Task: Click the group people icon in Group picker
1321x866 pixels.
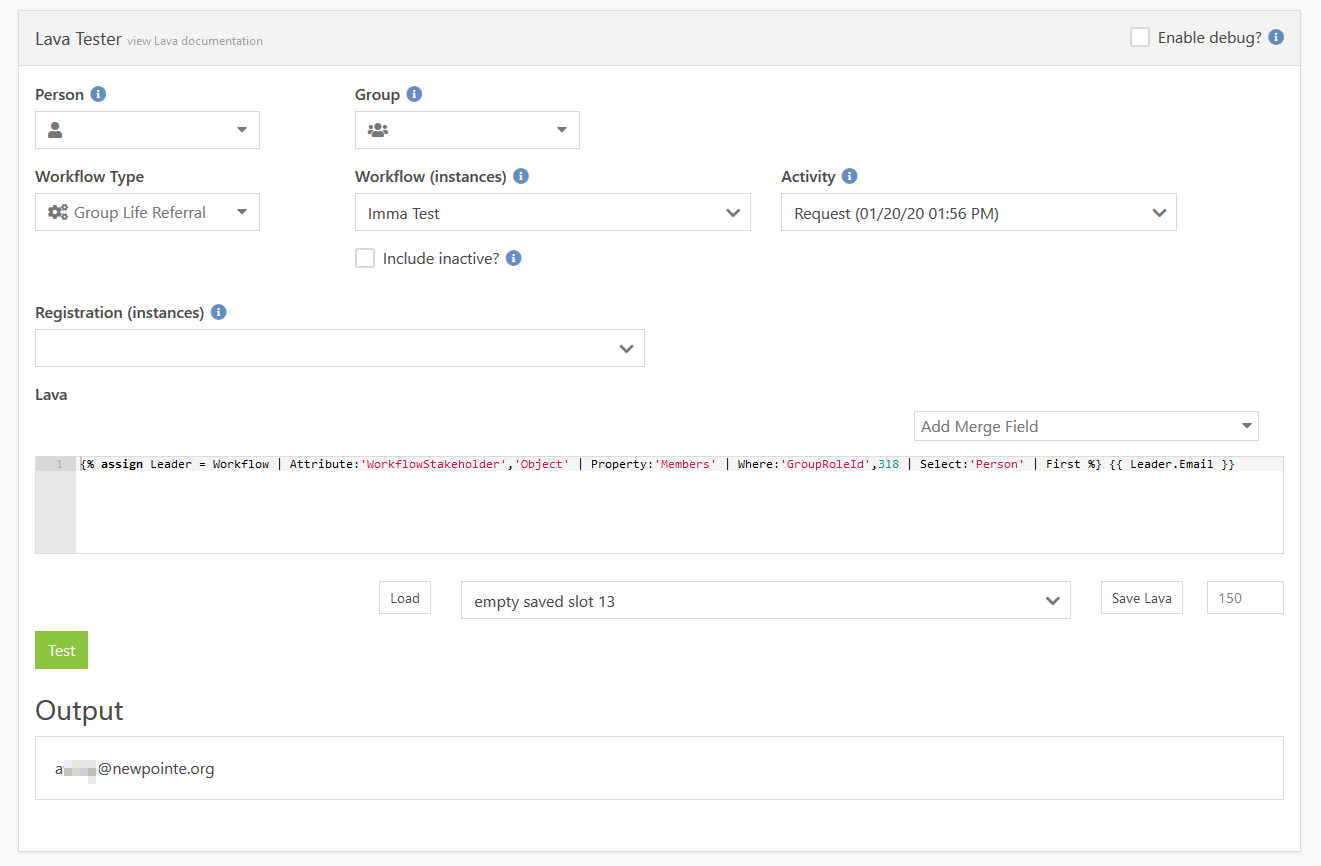Action: 378,130
